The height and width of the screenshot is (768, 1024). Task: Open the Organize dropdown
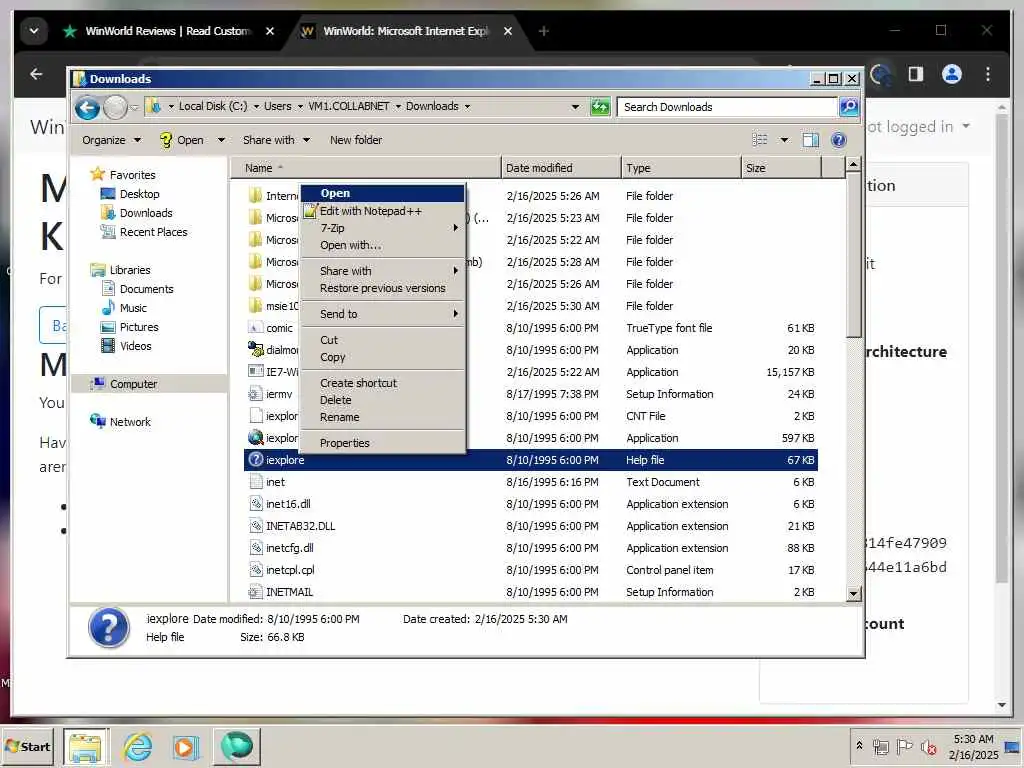111,140
